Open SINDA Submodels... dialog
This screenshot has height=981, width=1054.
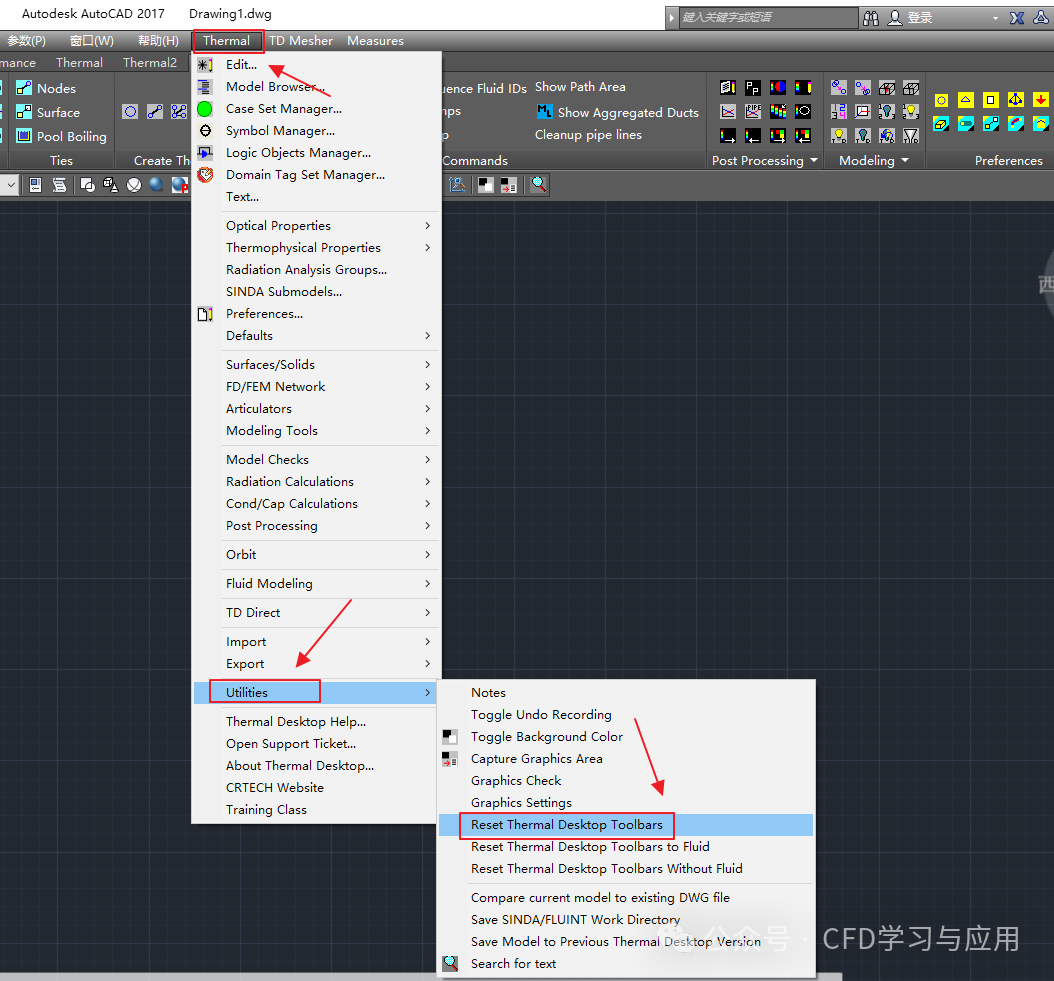pos(284,292)
